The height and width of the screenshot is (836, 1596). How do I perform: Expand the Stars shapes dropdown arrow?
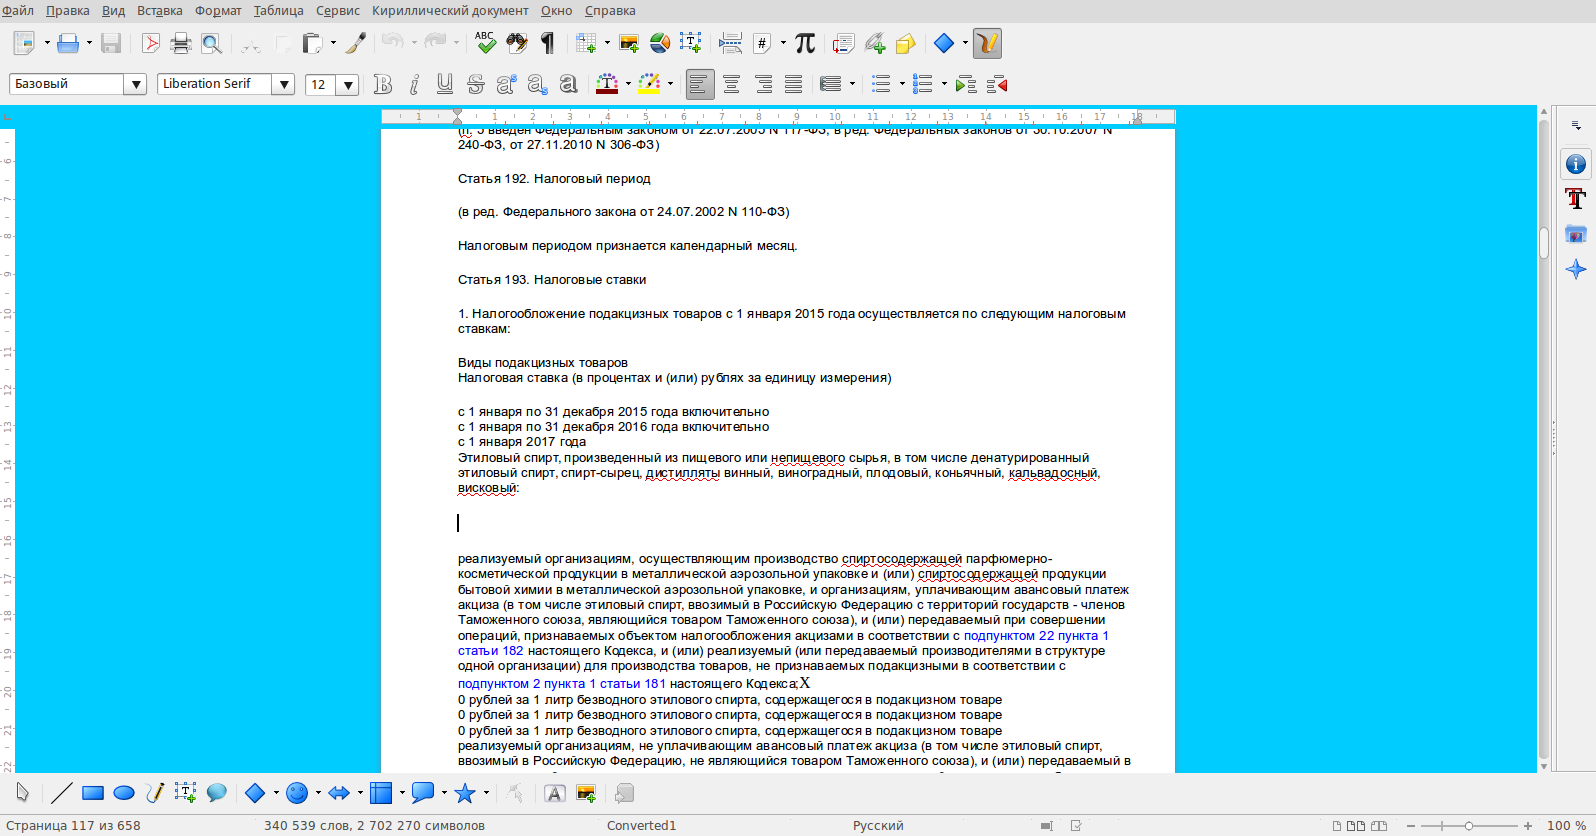pos(486,793)
